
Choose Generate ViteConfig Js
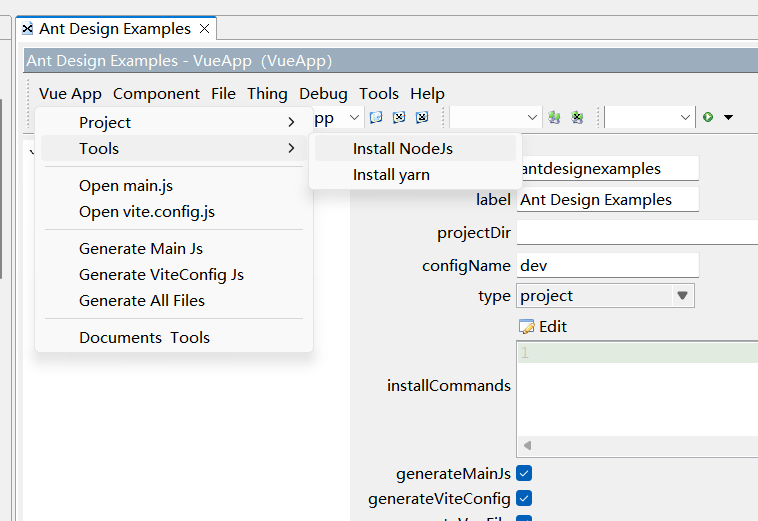coord(174,275)
